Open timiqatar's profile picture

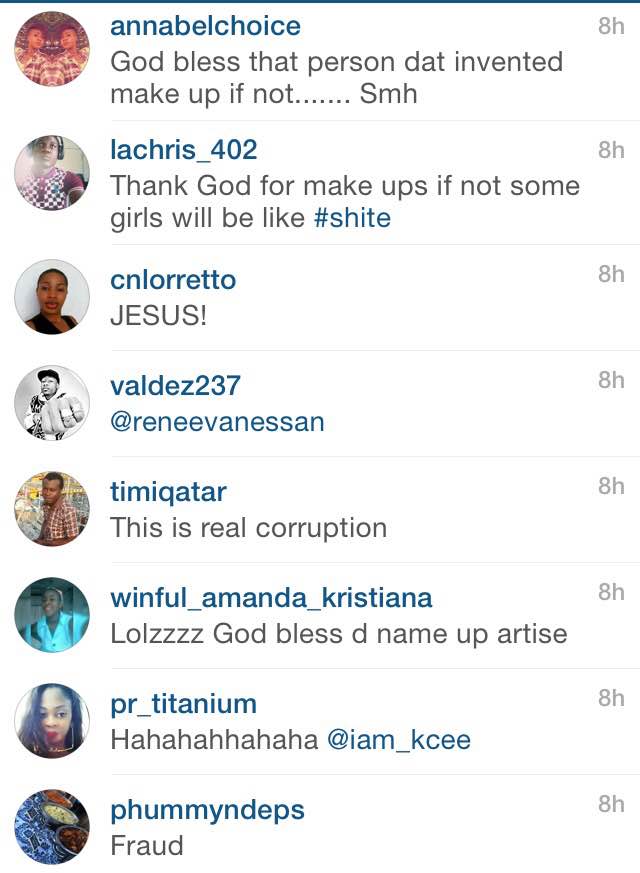click(52, 509)
